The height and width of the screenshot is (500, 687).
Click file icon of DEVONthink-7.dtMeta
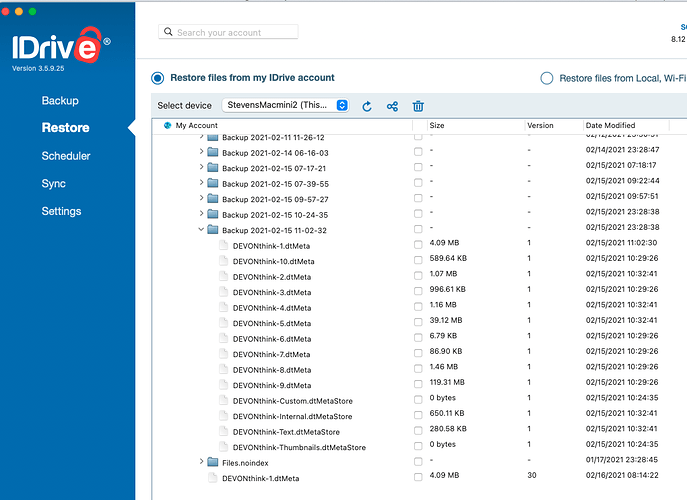223,354
